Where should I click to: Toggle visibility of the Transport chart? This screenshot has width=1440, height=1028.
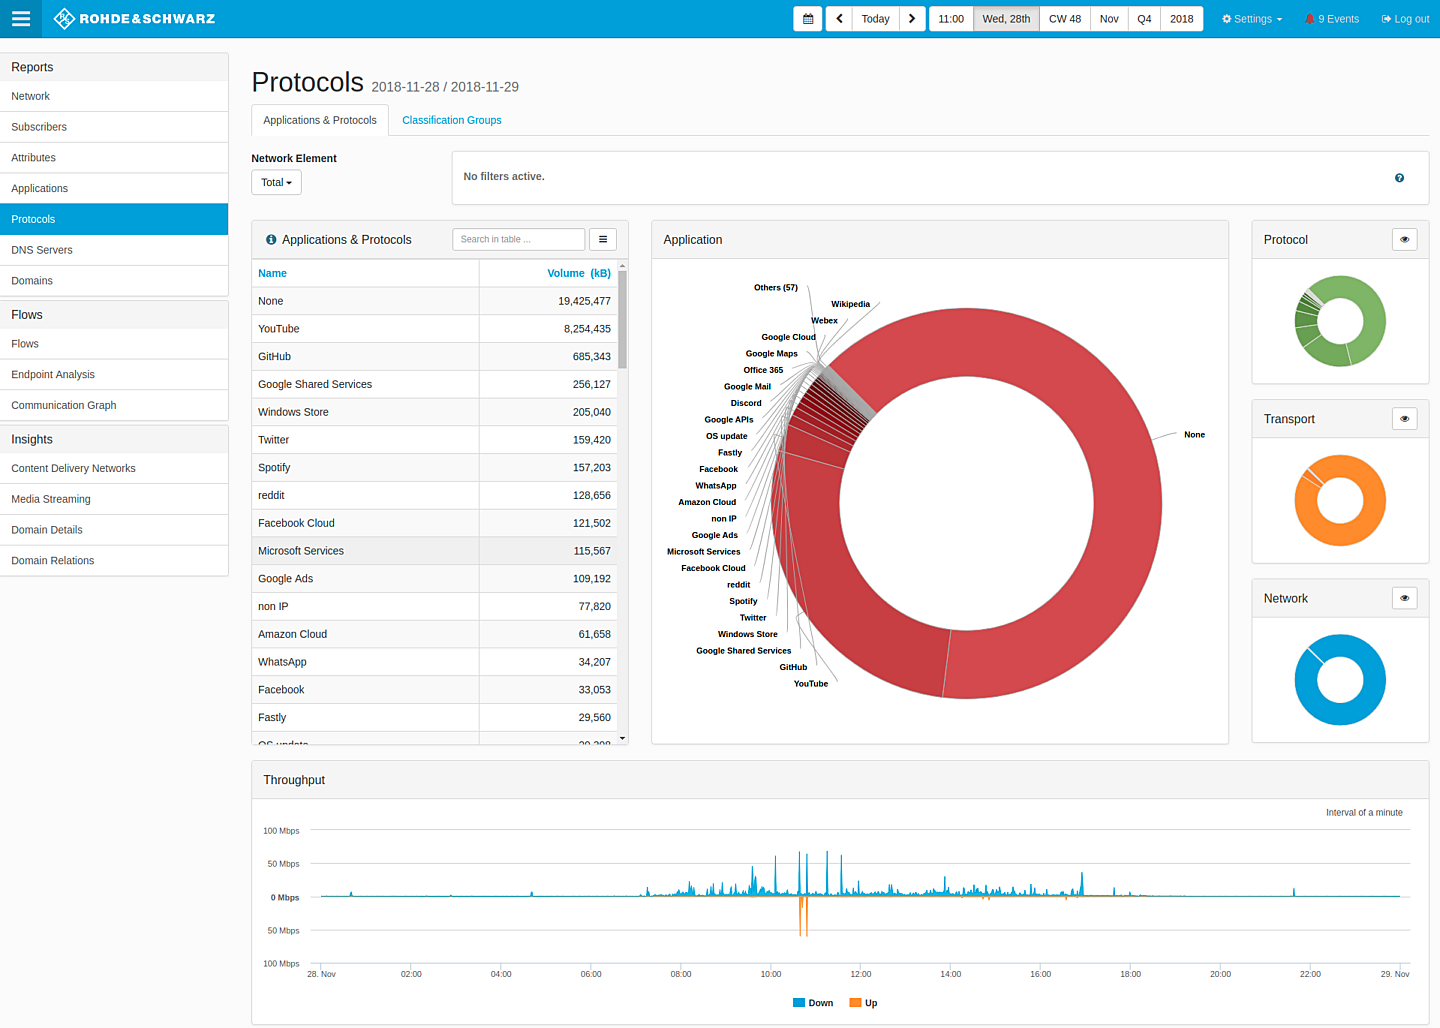coord(1404,418)
